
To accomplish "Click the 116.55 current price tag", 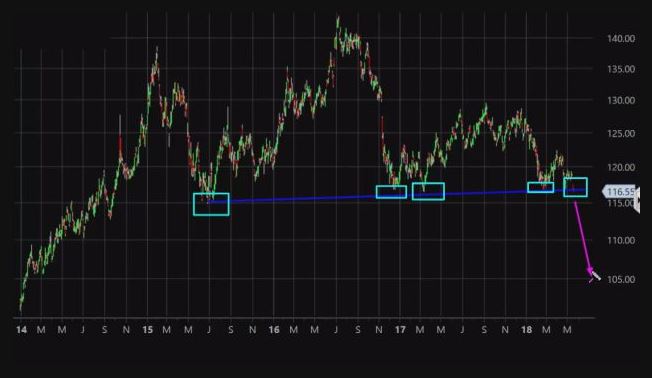I will click(x=619, y=191).
